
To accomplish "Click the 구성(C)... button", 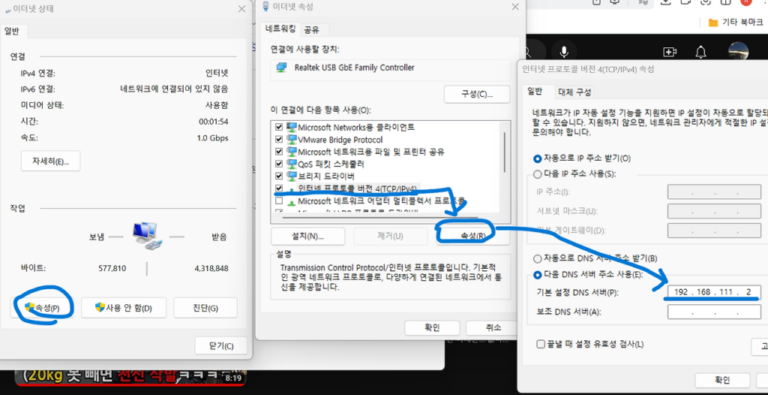I will click(477, 94).
